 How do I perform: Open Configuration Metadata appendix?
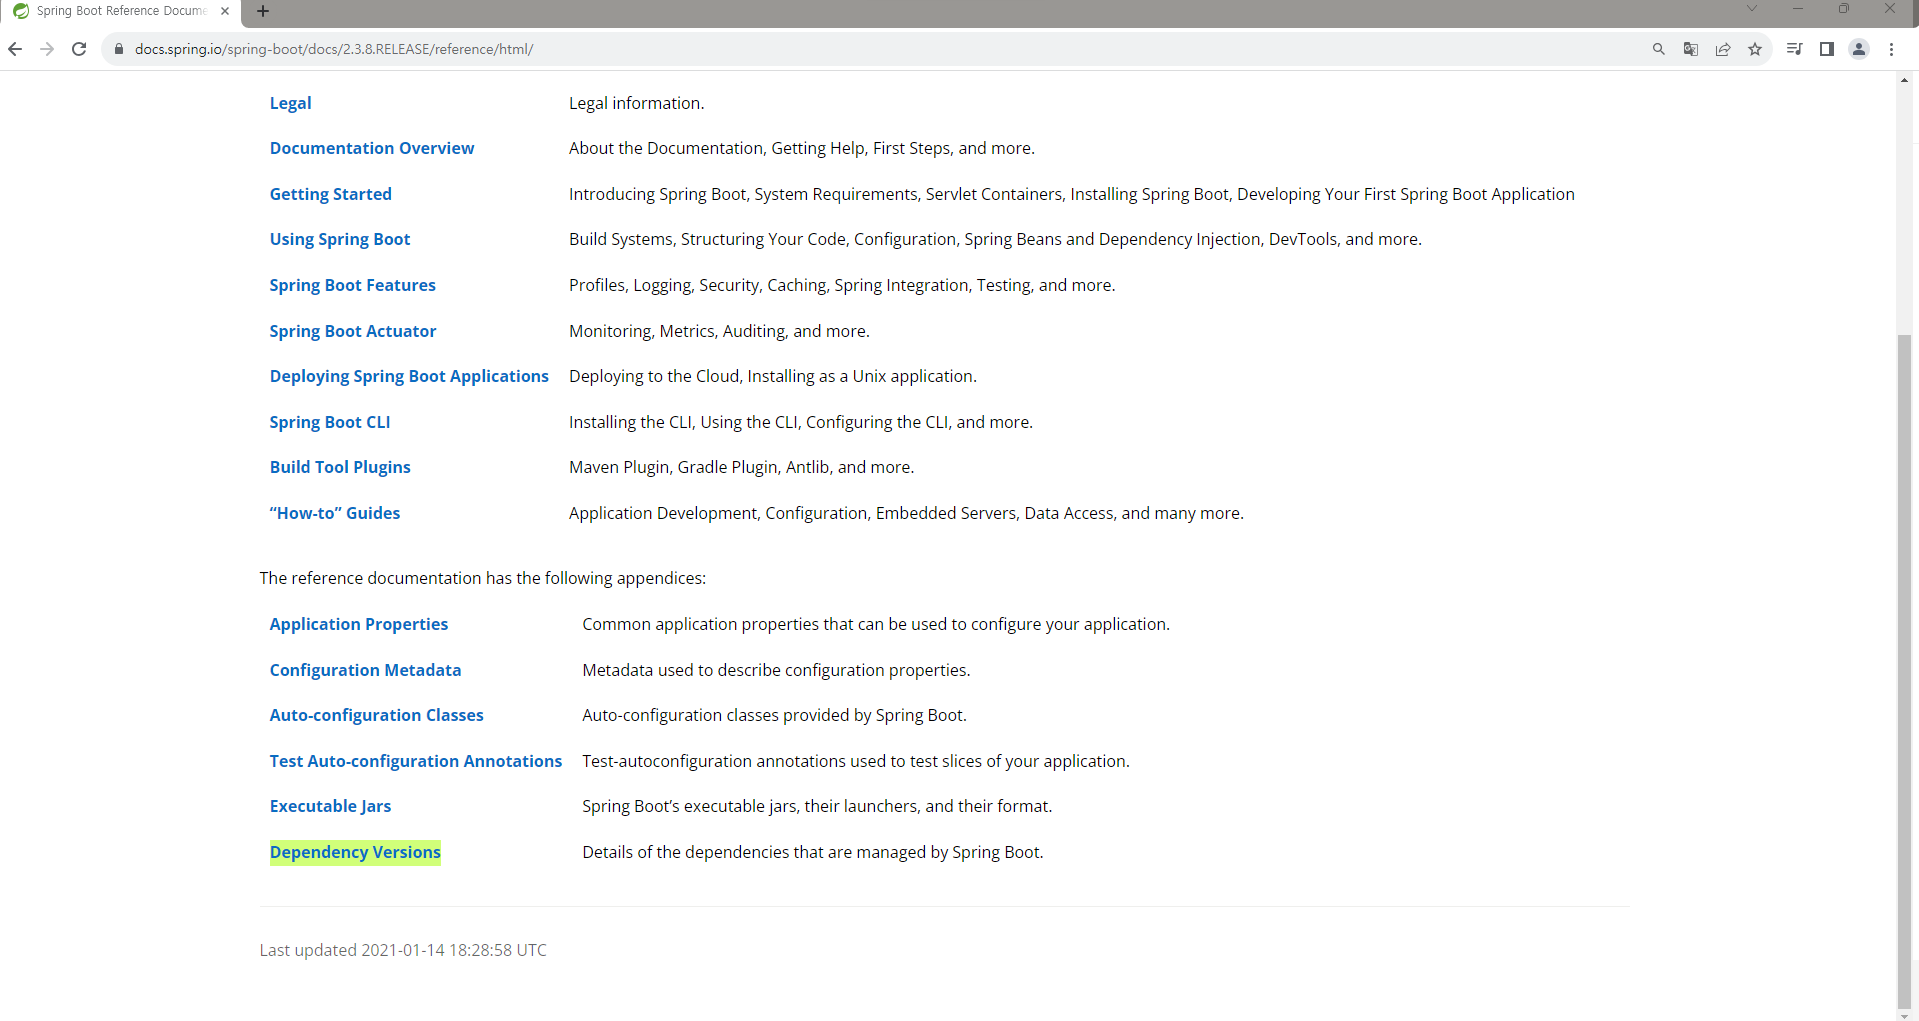coord(365,670)
